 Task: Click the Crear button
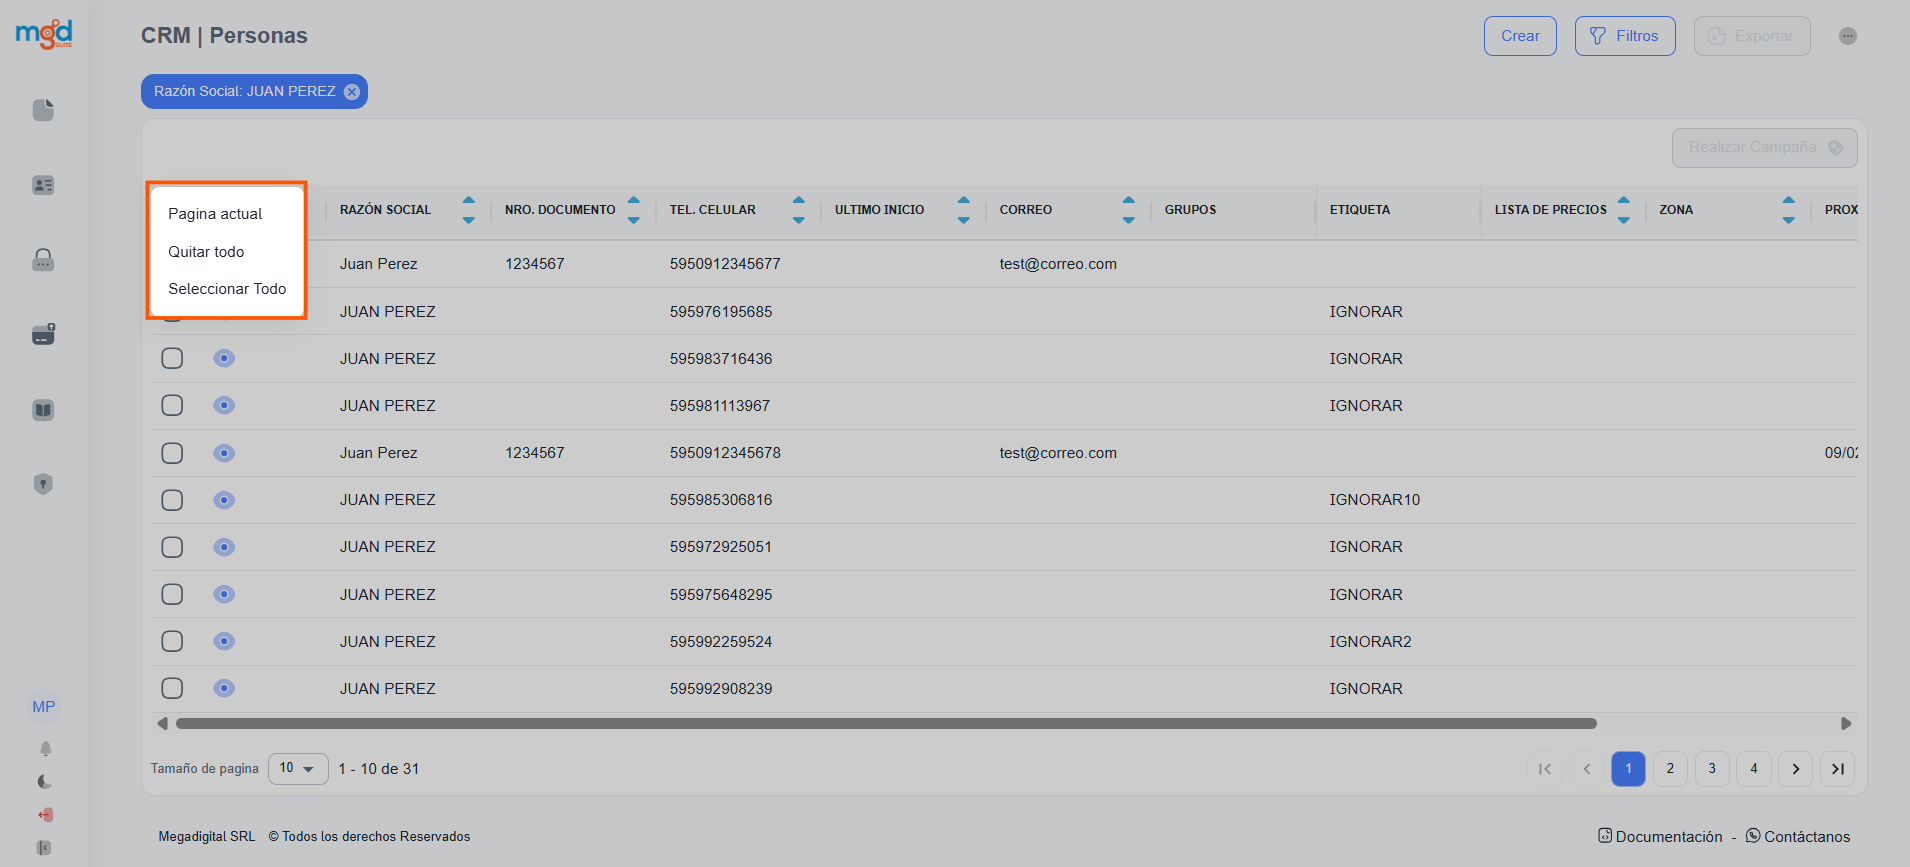coord(1519,36)
